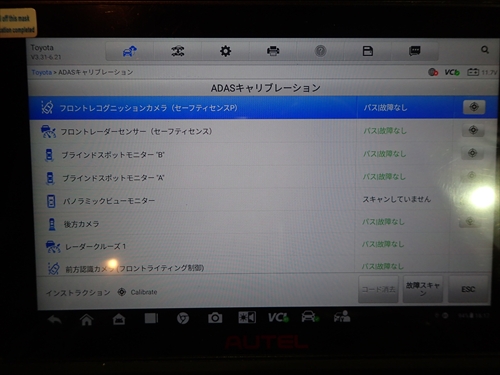Screen dimensions: 500x375
Task: Open the help question mark icon
Action: tap(320, 51)
